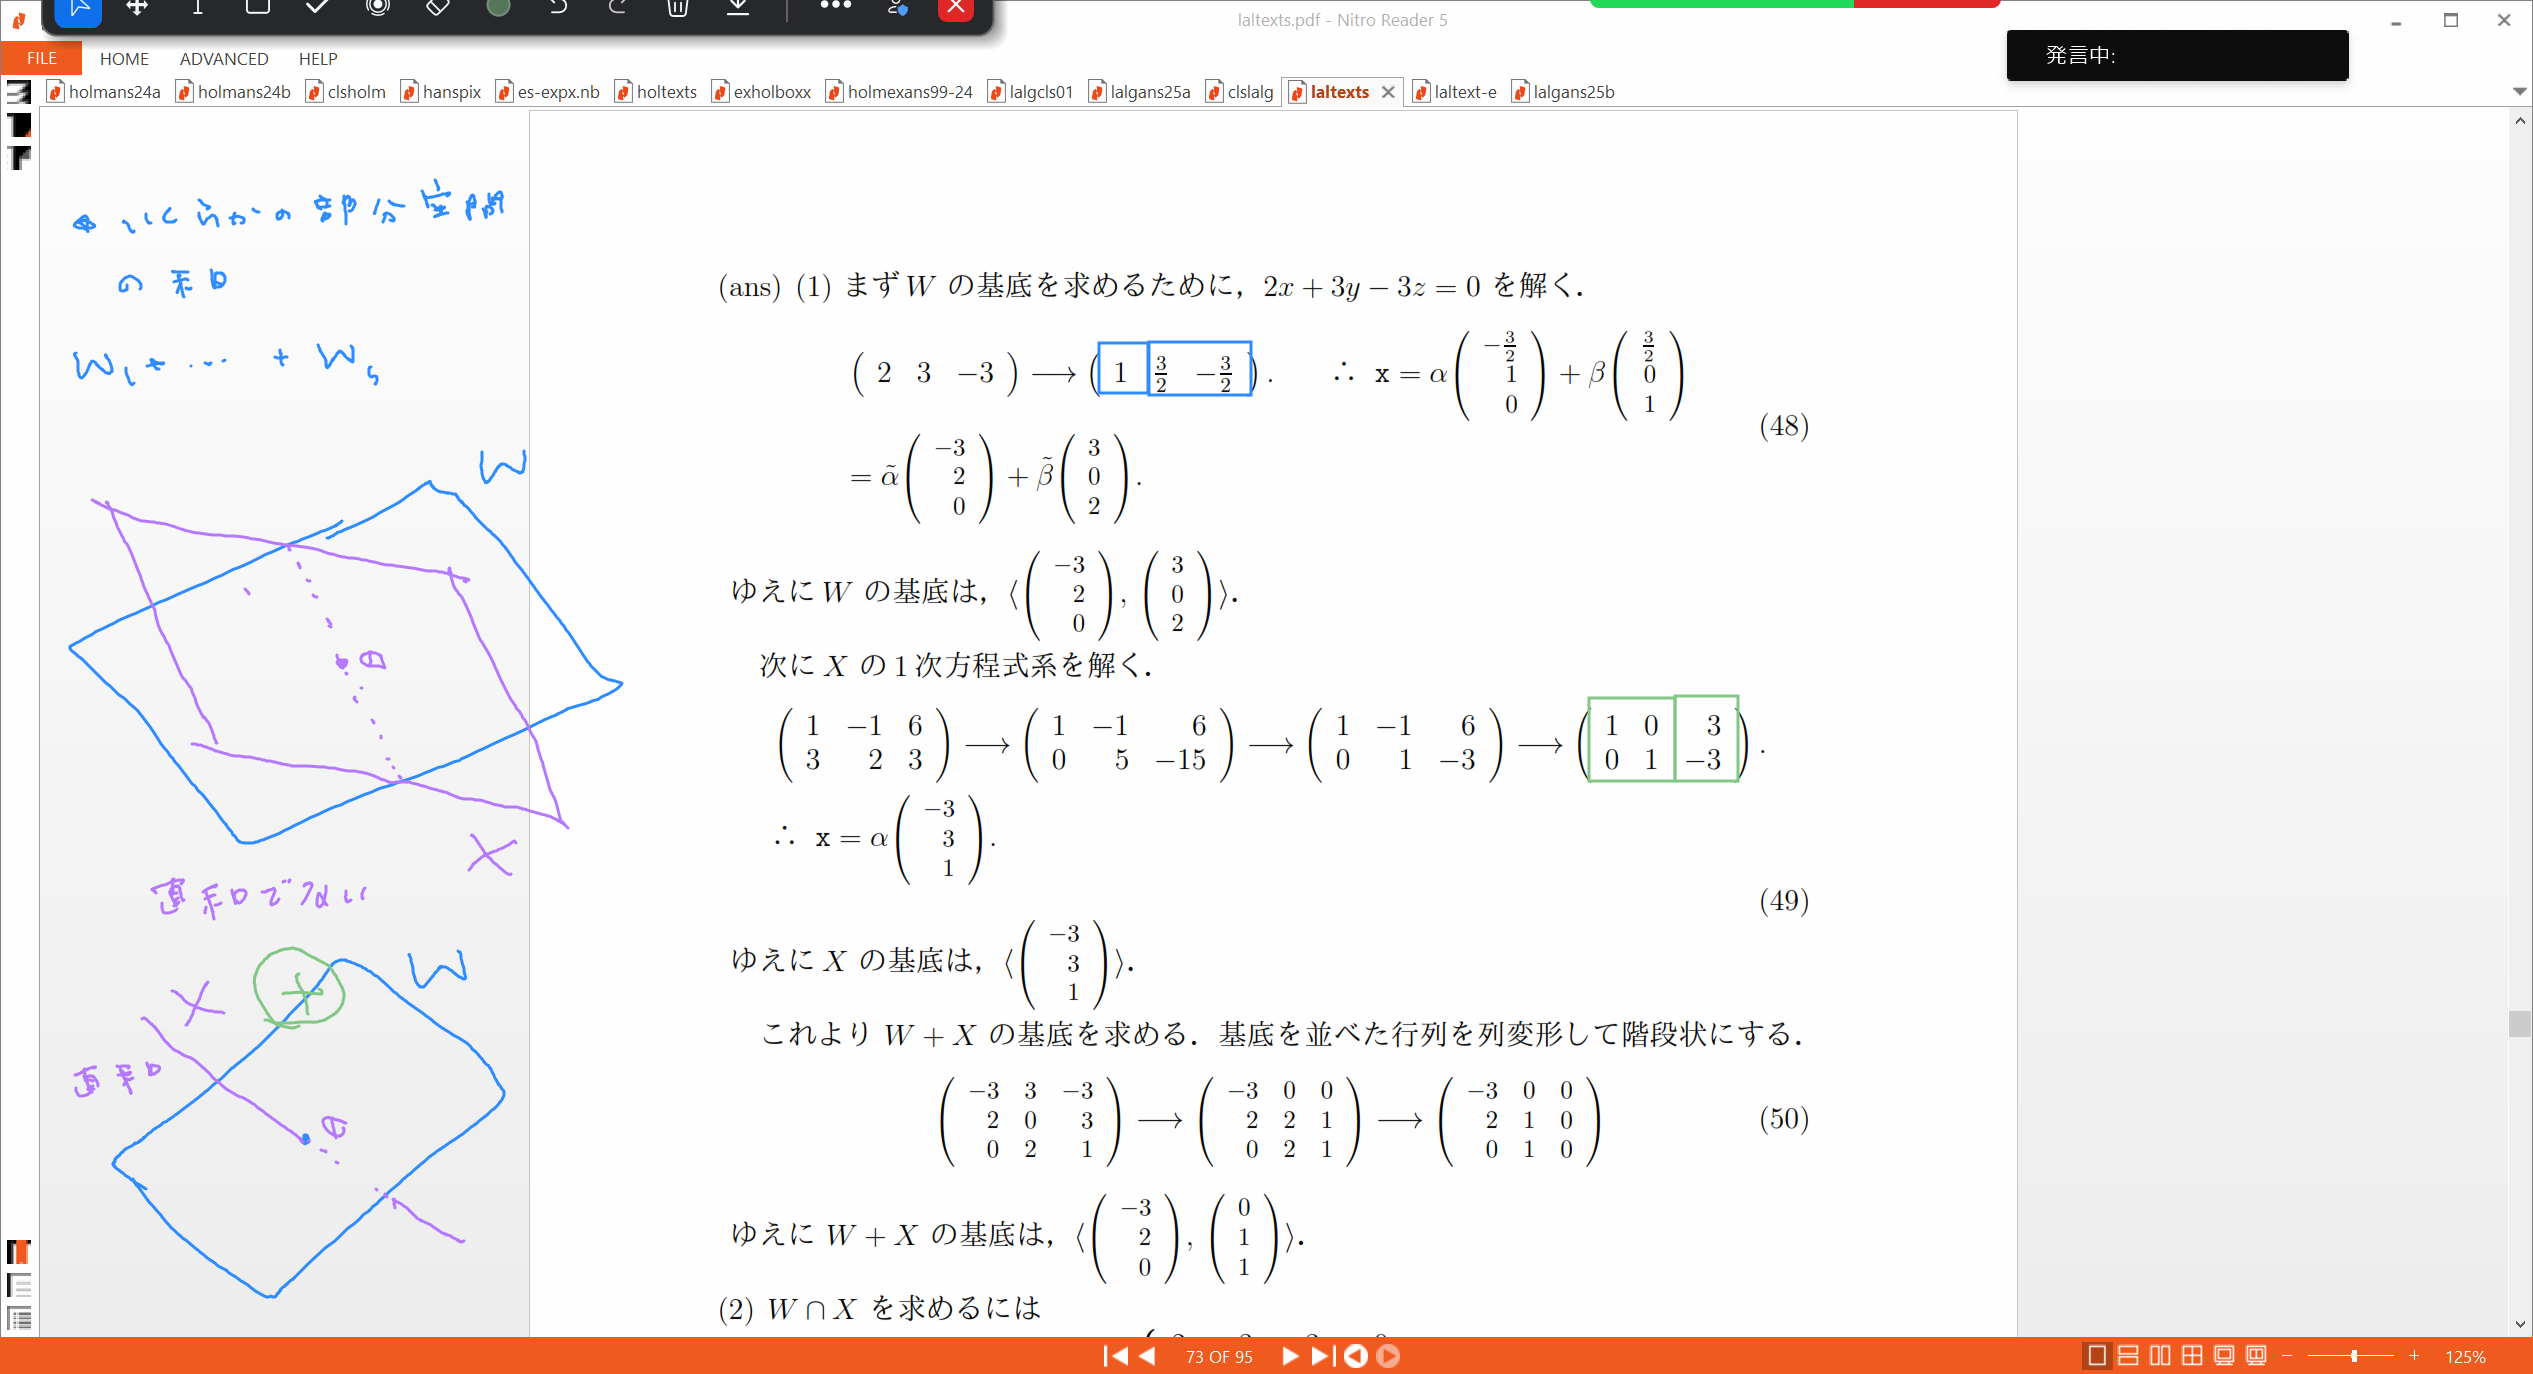The height and width of the screenshot is (1374, 2533).
Task: Open the second sidebar panel icon
Action: pyautogui.click(x=19, y=125)
